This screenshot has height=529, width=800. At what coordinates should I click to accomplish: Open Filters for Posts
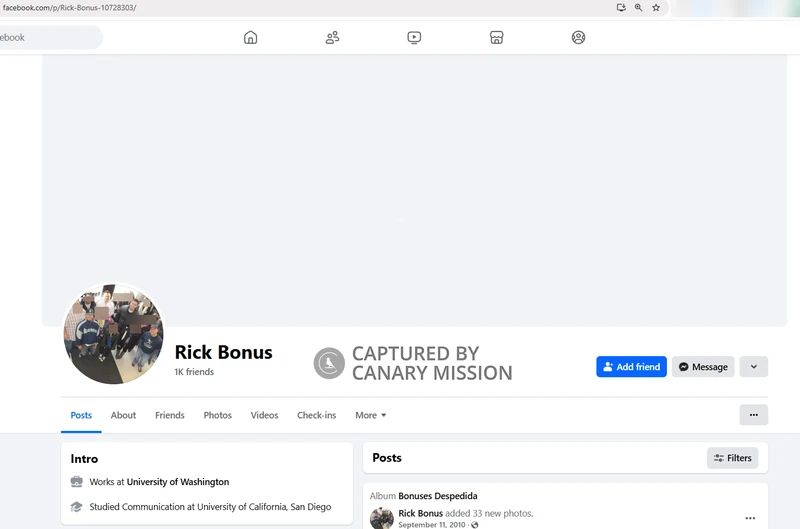tap(733, 458)
